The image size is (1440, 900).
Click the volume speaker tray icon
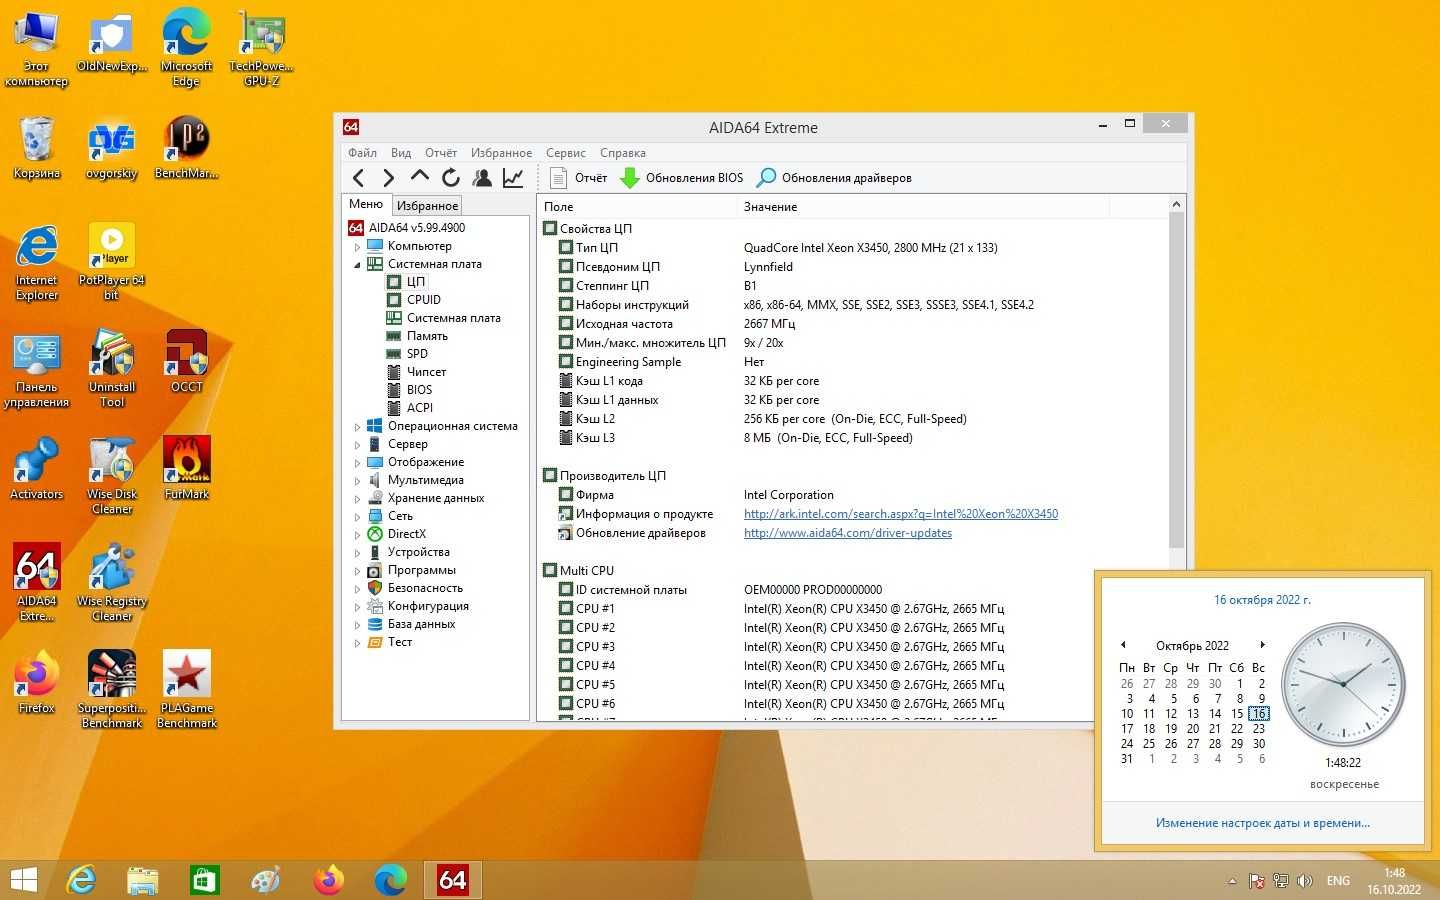click(1304, 881)
